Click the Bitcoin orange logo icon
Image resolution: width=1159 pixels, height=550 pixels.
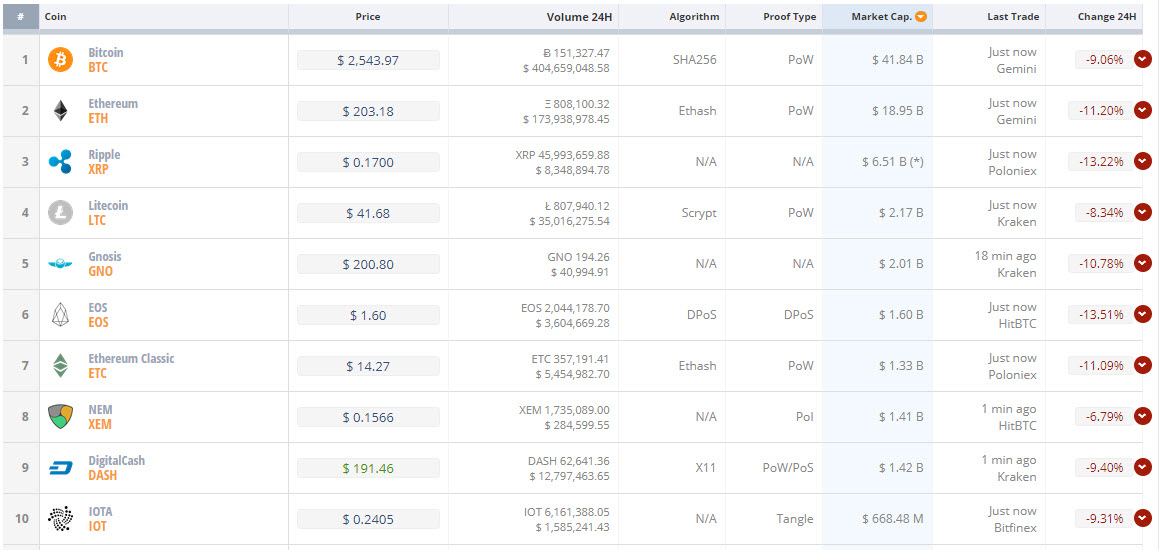coord(61,60)
